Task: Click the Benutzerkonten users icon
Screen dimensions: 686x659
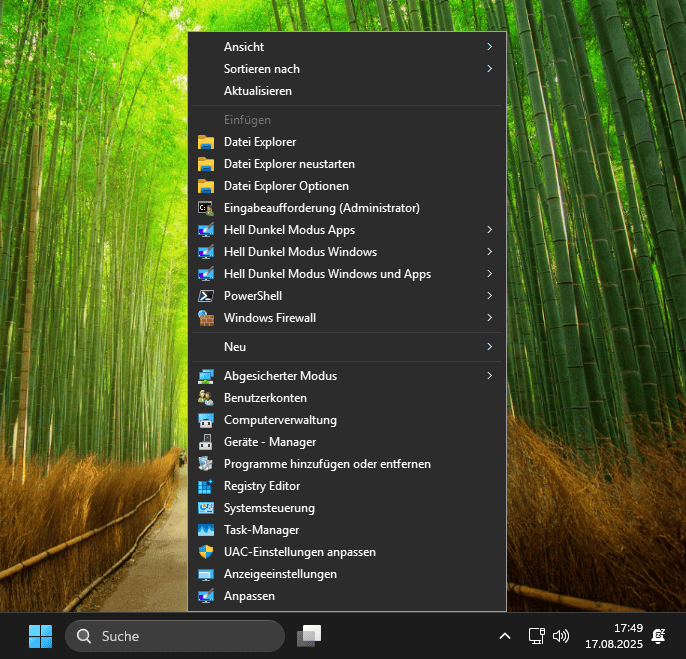Action: click(206, 398)
